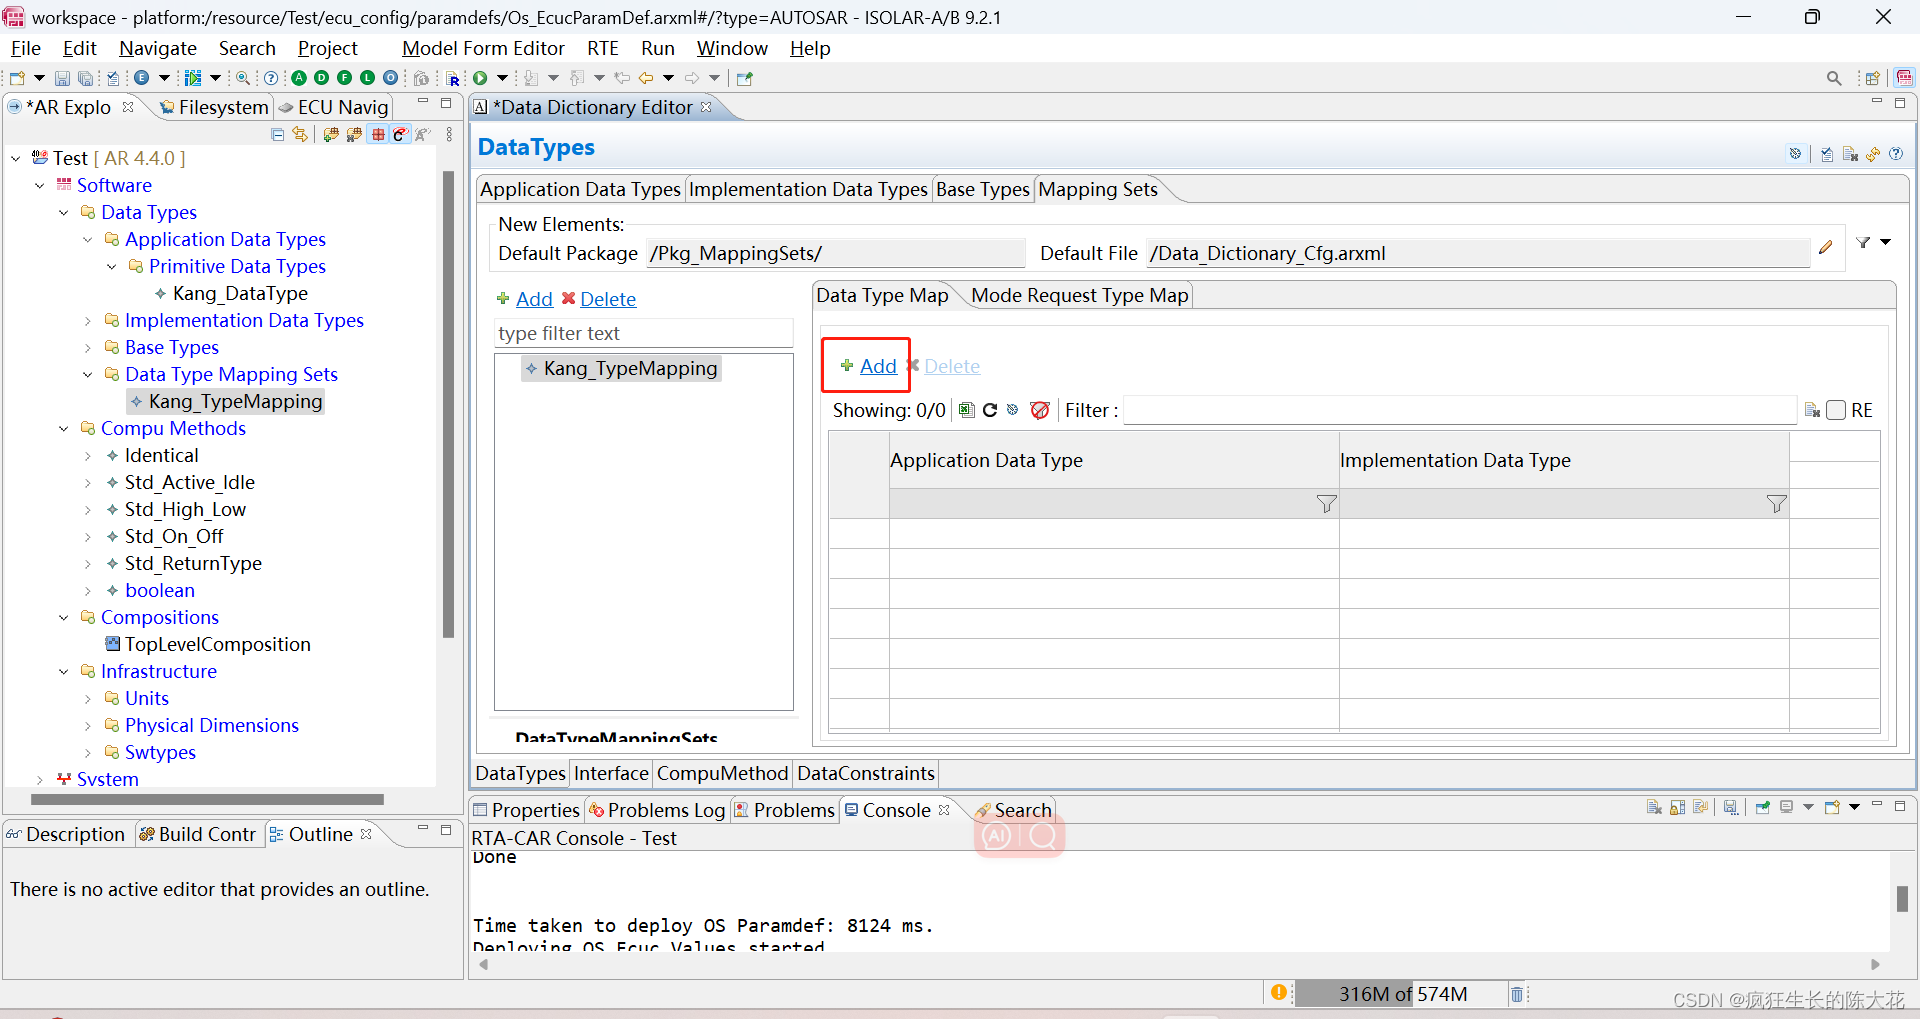Image resolution: width=1920 pixels, height=1019 pixels.
Task: Open the Model Form Editor menu
Action: [483, 48]
